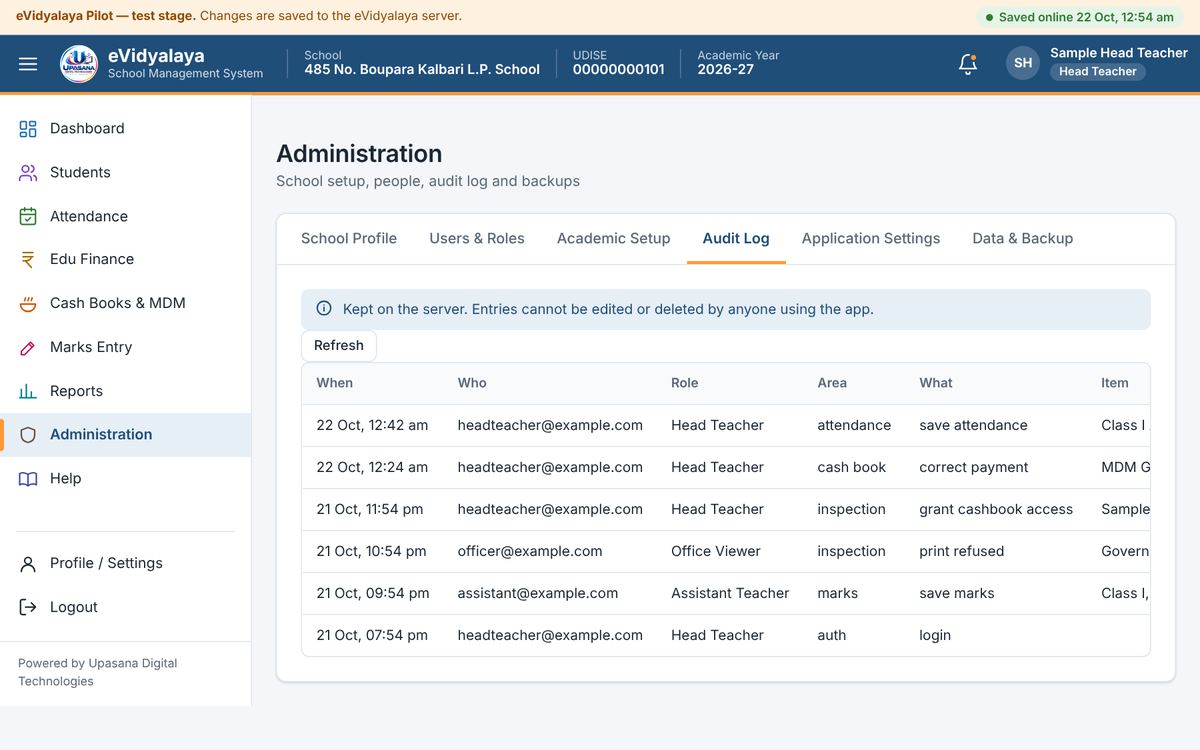Open Help in the sidebar
This screenshot has height=750, width=1200.
tap(125, 479)
